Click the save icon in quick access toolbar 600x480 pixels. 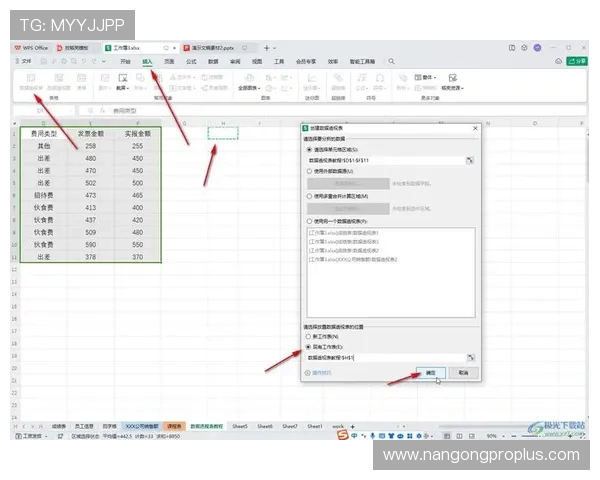point(44,61)
